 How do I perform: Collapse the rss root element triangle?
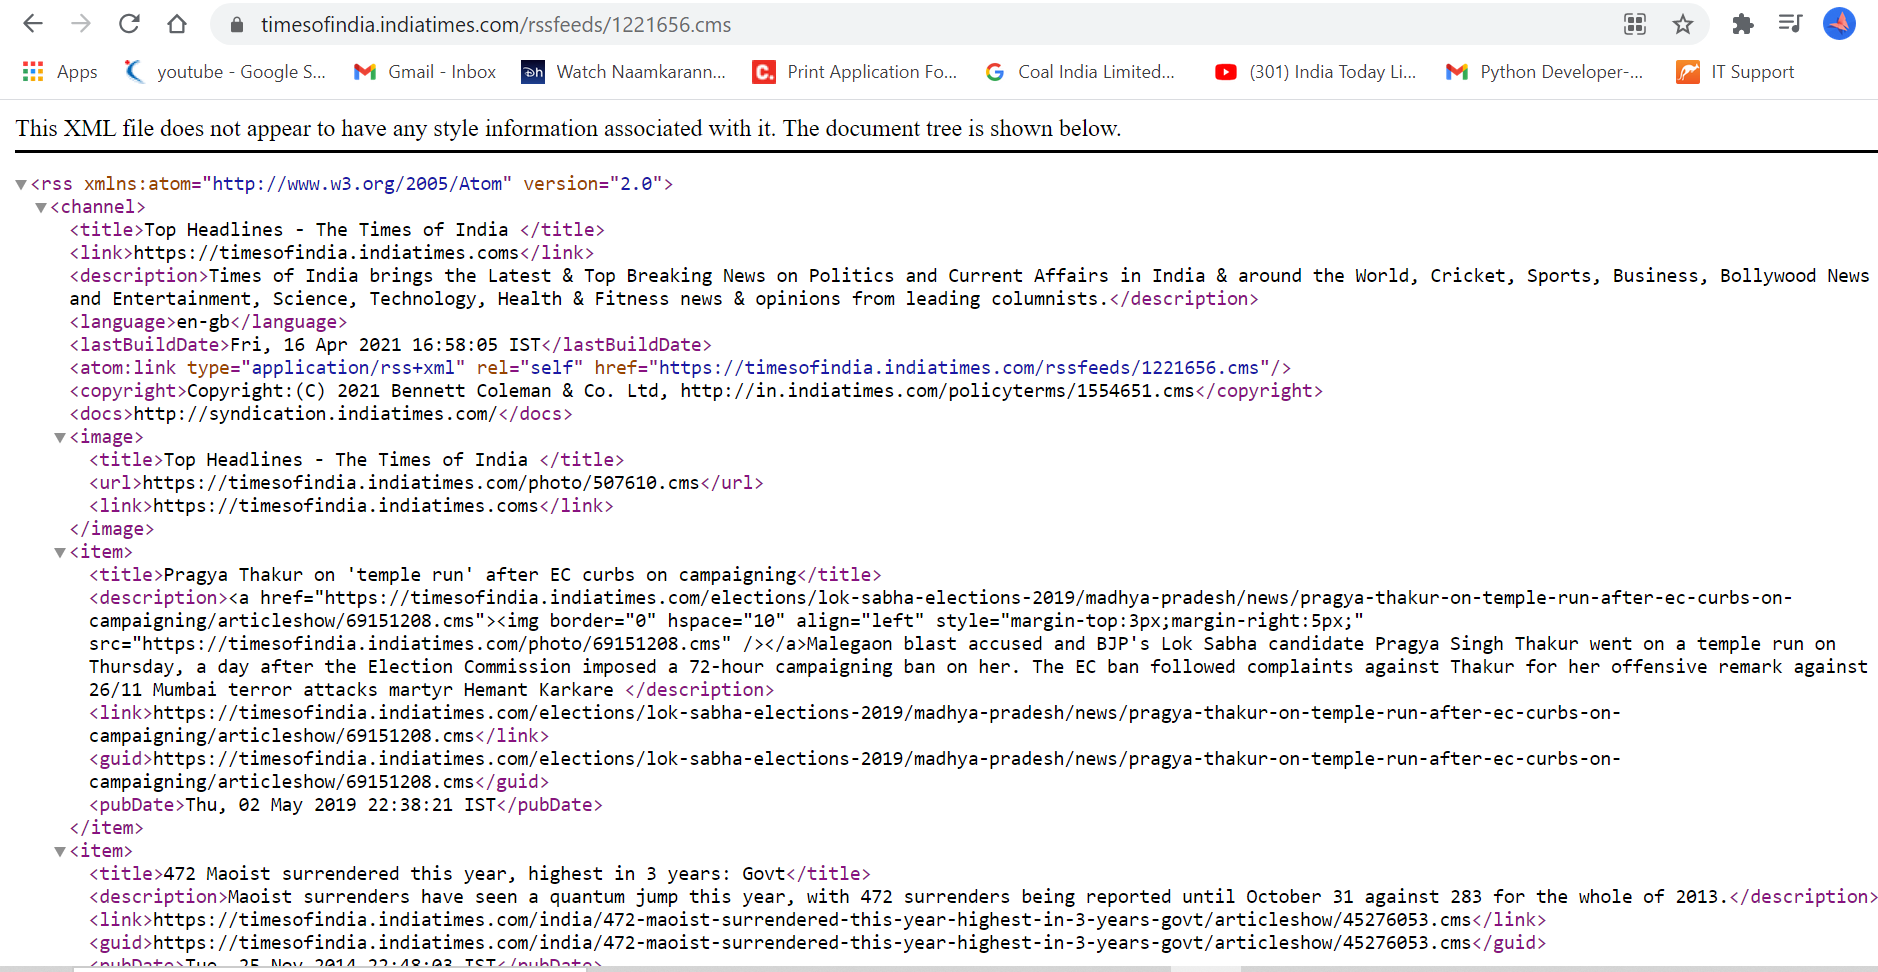(21, 184)
